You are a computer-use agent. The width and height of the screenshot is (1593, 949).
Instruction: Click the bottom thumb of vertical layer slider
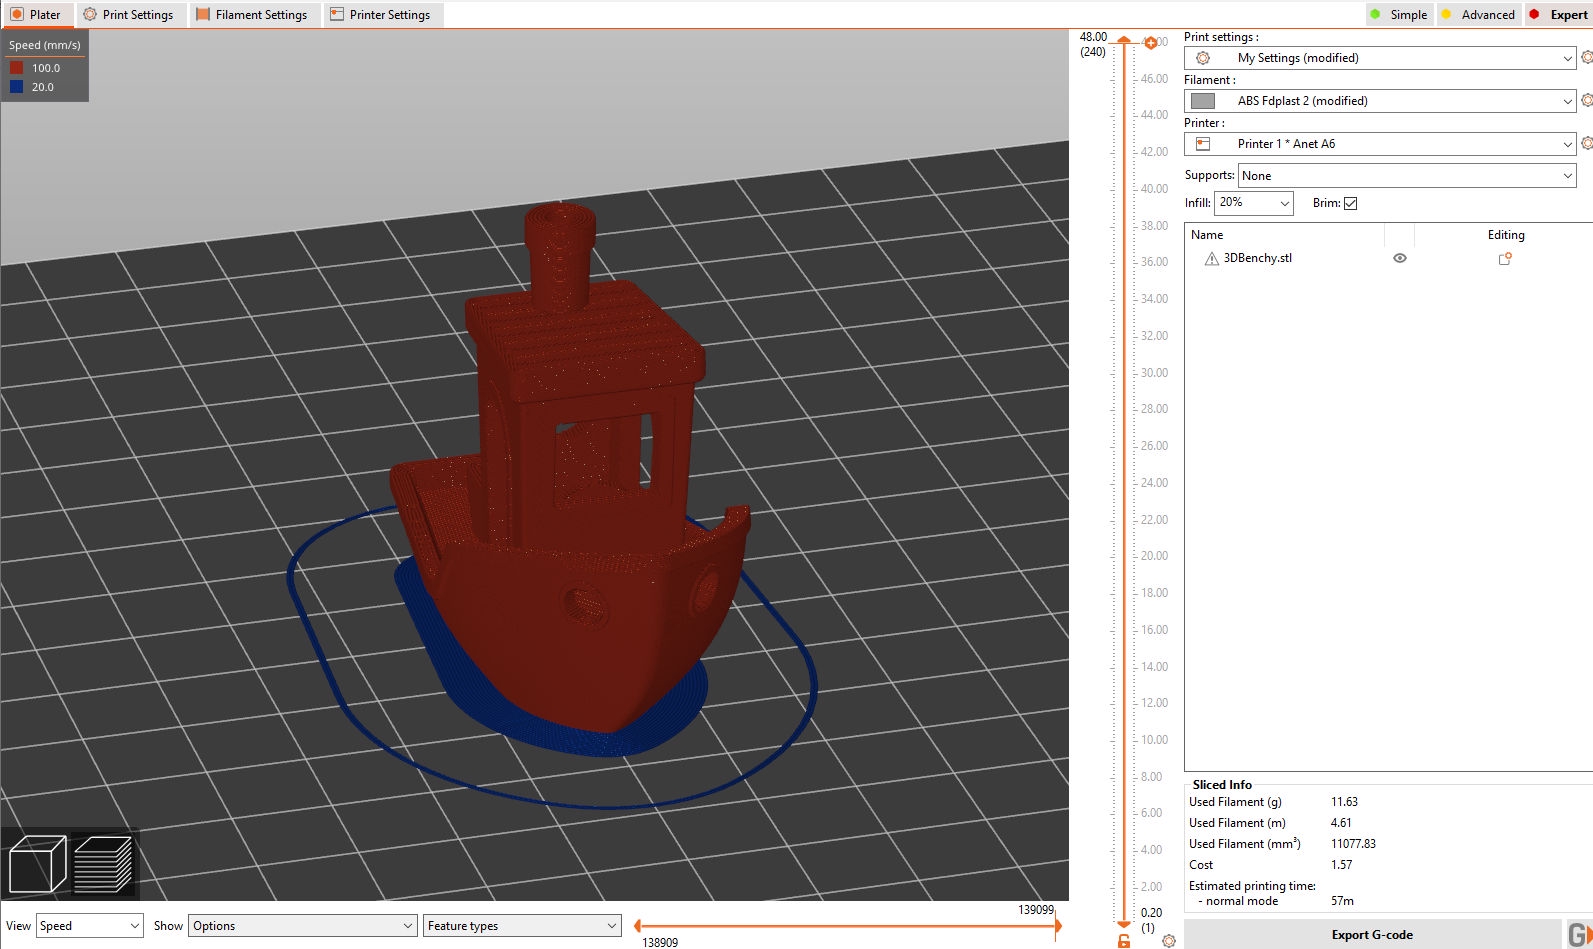pos(1124,926)
